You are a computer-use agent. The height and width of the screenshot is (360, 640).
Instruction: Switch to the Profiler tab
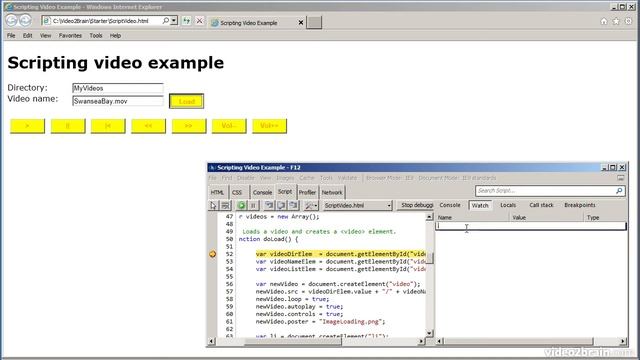point(307,192)
